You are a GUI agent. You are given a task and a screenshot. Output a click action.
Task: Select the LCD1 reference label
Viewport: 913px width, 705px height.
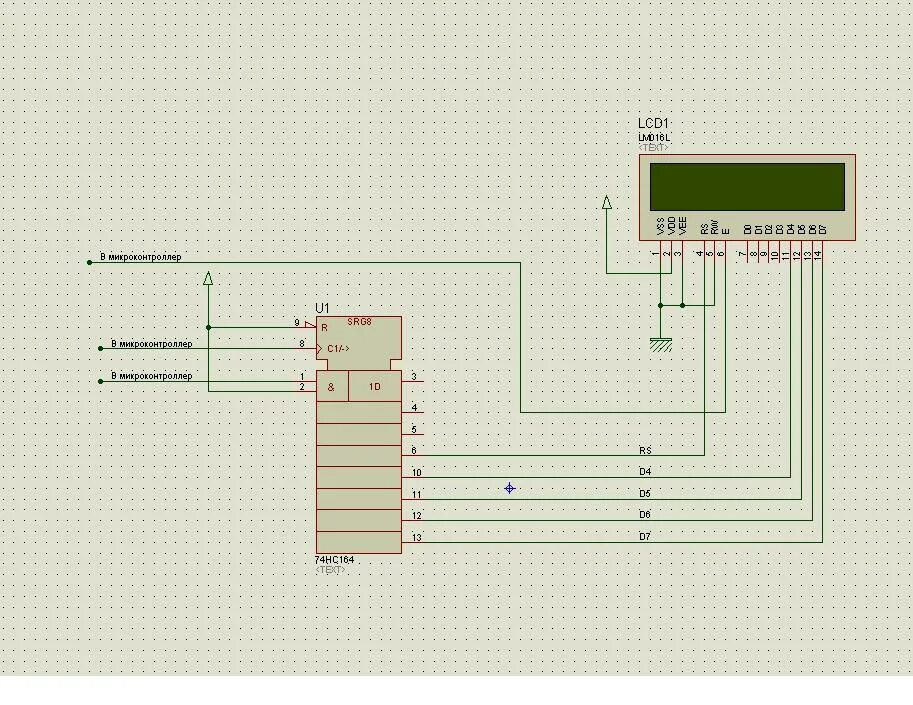[x=653, y=123]
